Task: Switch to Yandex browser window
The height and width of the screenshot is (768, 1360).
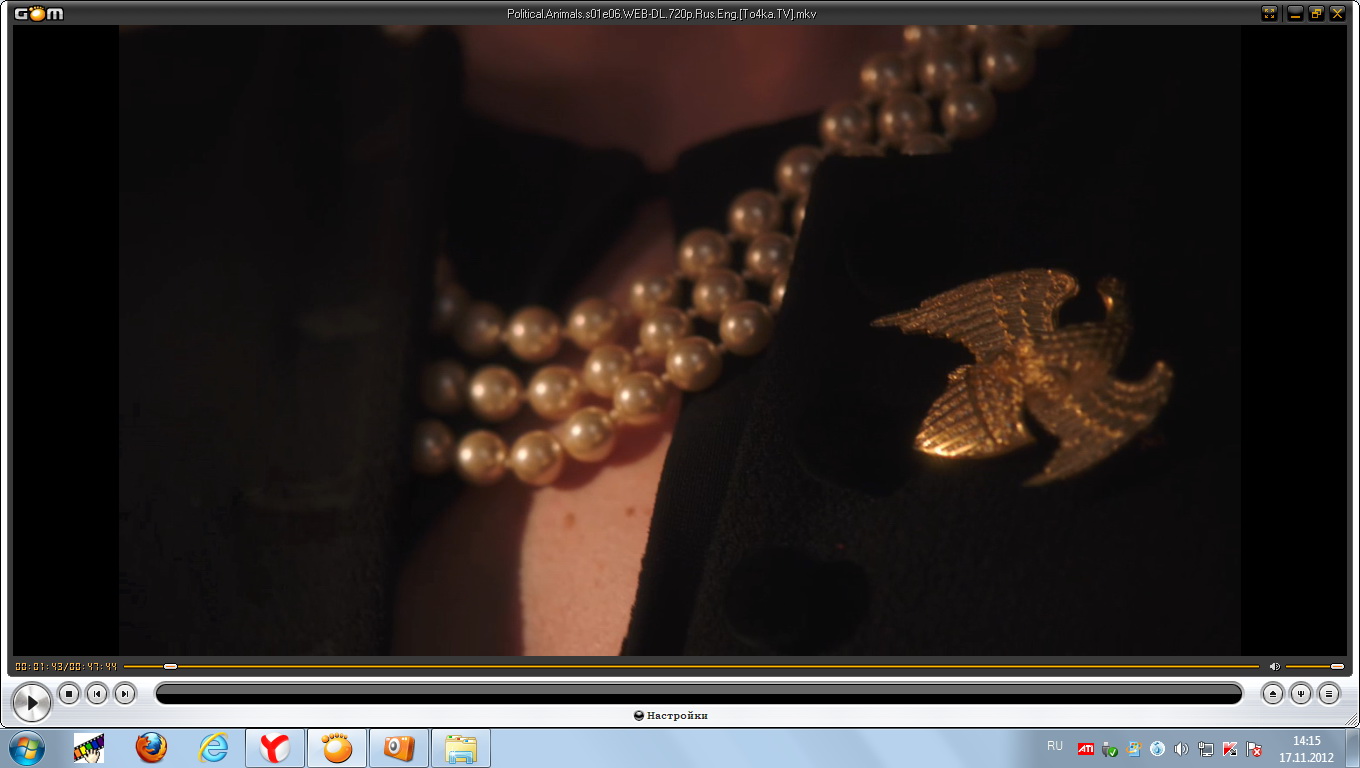Action: pos(275,748)
